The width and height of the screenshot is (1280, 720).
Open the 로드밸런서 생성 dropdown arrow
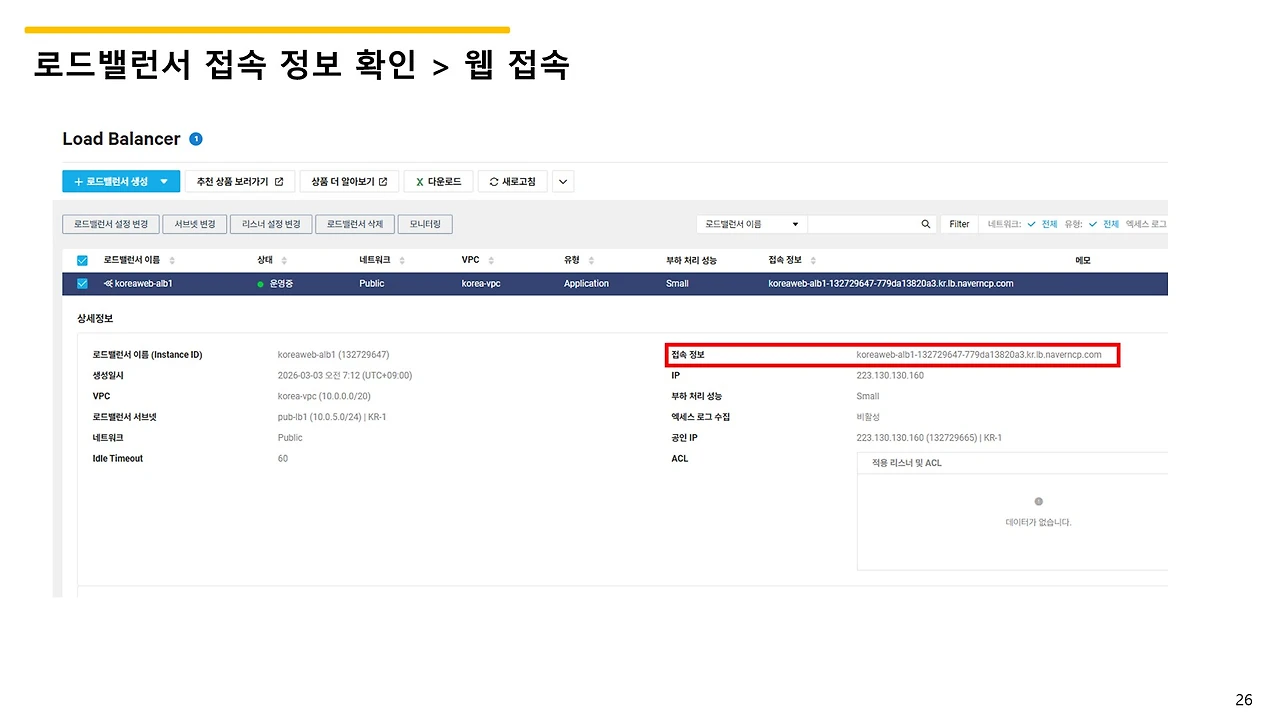(x=165, y=181)
